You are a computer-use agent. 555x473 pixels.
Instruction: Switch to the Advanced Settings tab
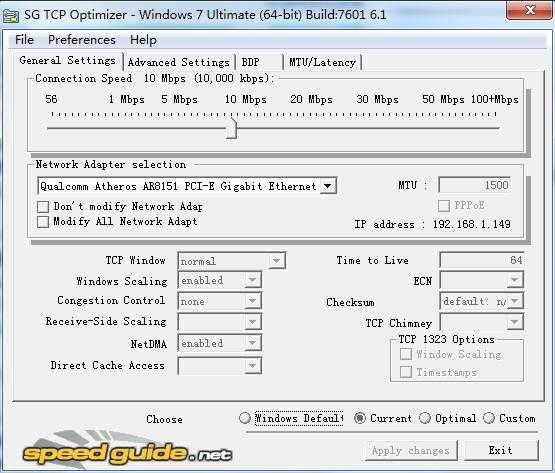[x=179, y=63]
